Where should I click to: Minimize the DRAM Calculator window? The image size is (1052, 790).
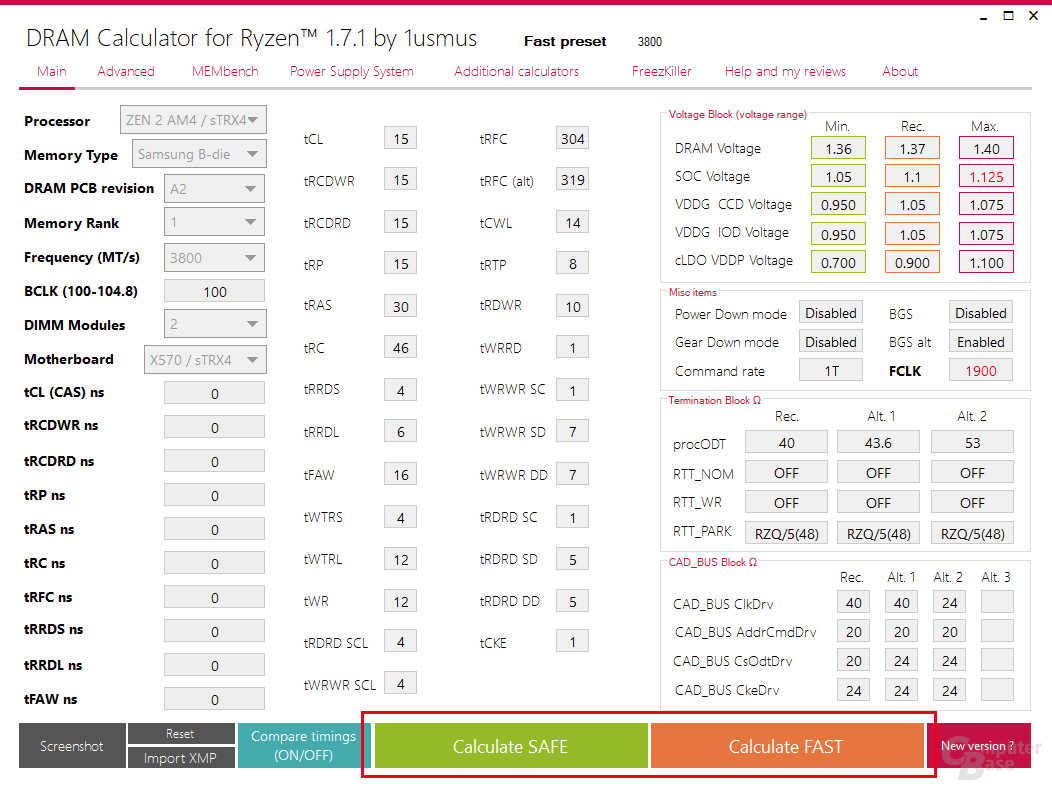click(984, 17)
